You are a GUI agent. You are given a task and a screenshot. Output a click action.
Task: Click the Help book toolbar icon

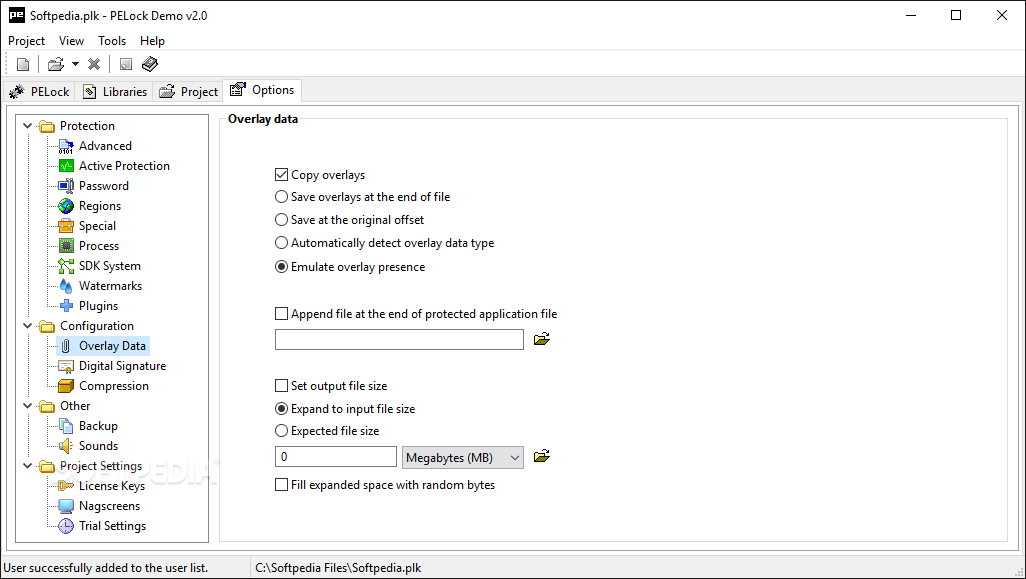[x=150, y=64]
